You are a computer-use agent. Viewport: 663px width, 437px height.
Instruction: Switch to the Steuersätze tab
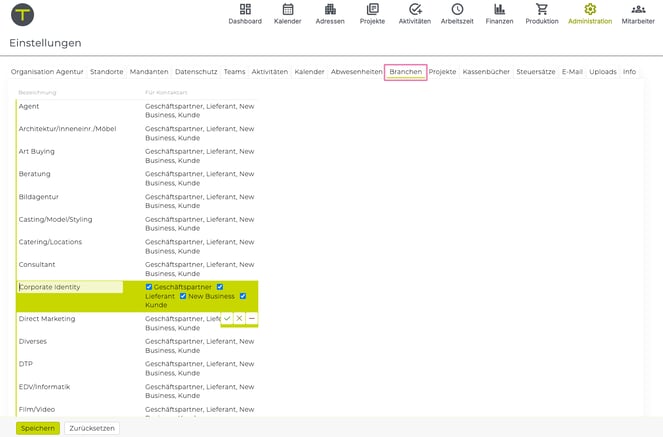[536, 72]
